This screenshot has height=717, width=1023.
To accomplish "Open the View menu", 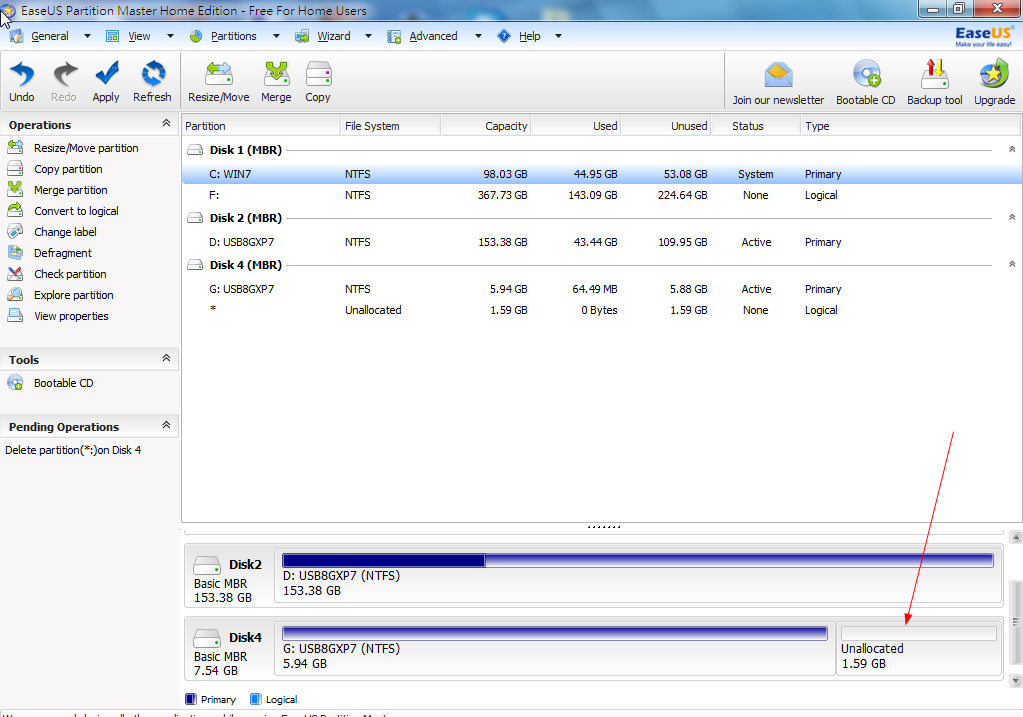I will coord(139,37).
